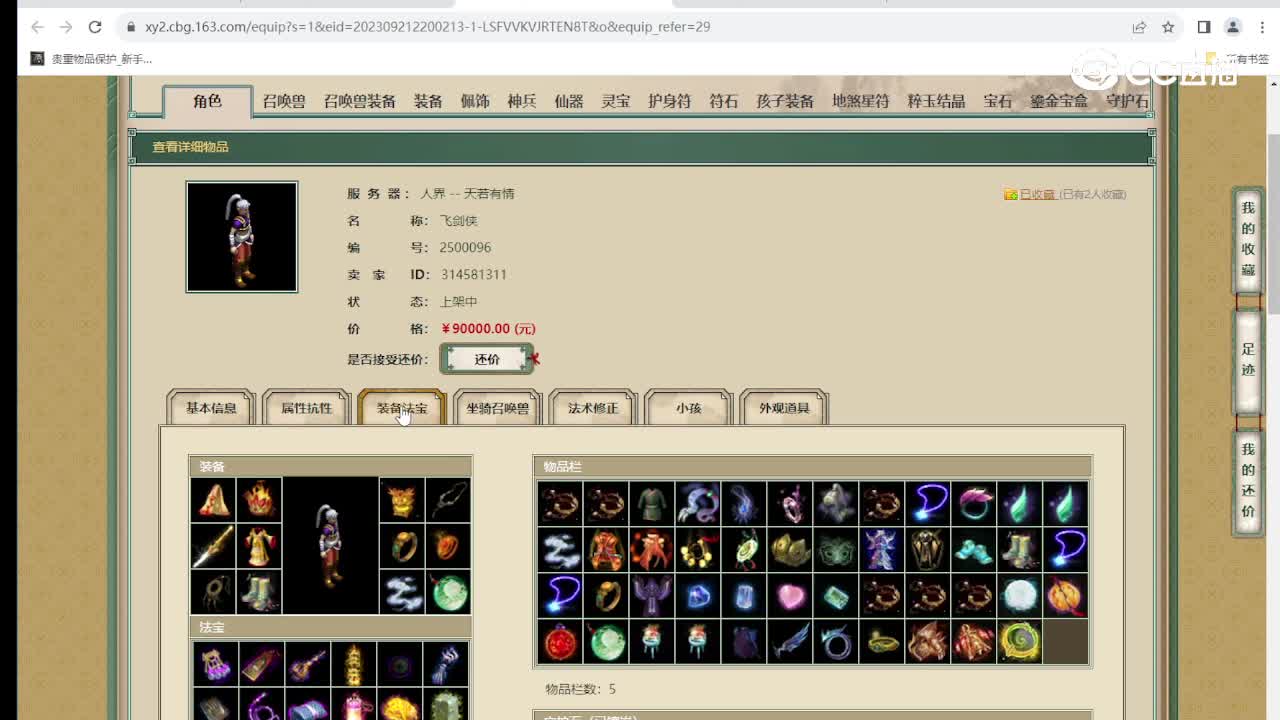Screen dimensions: 1280x720
Task: Select the pink heart gem in inventory
Action: point(790,595)
